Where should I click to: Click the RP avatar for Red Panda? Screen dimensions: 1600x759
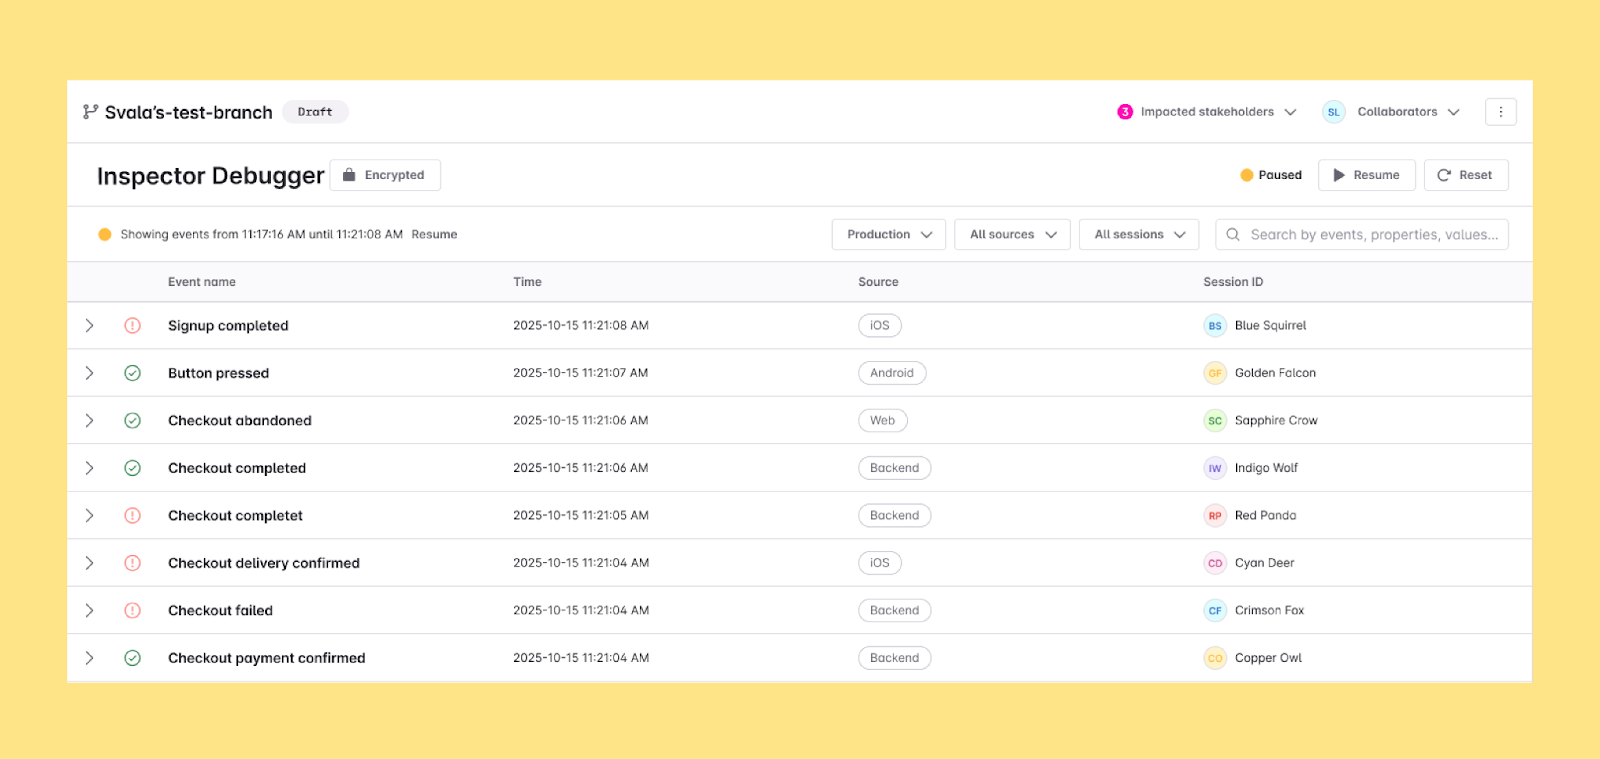pos(1215,516)
